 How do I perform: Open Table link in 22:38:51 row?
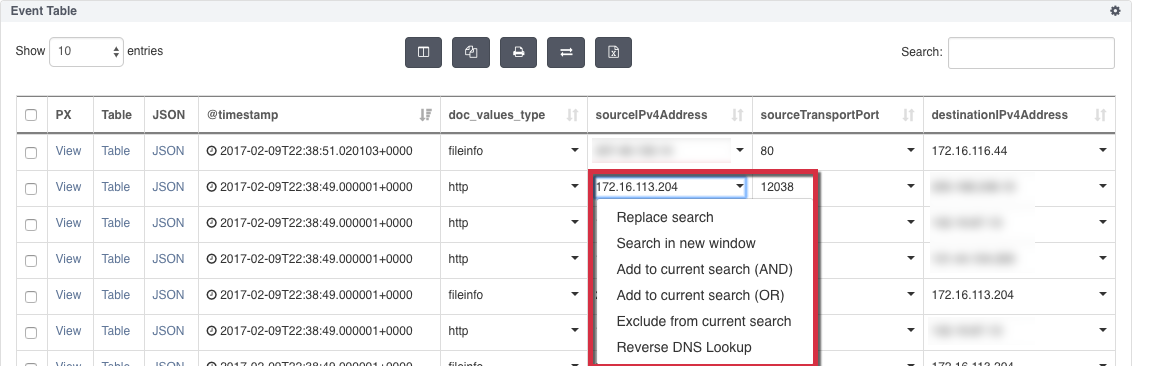point(116,150)
